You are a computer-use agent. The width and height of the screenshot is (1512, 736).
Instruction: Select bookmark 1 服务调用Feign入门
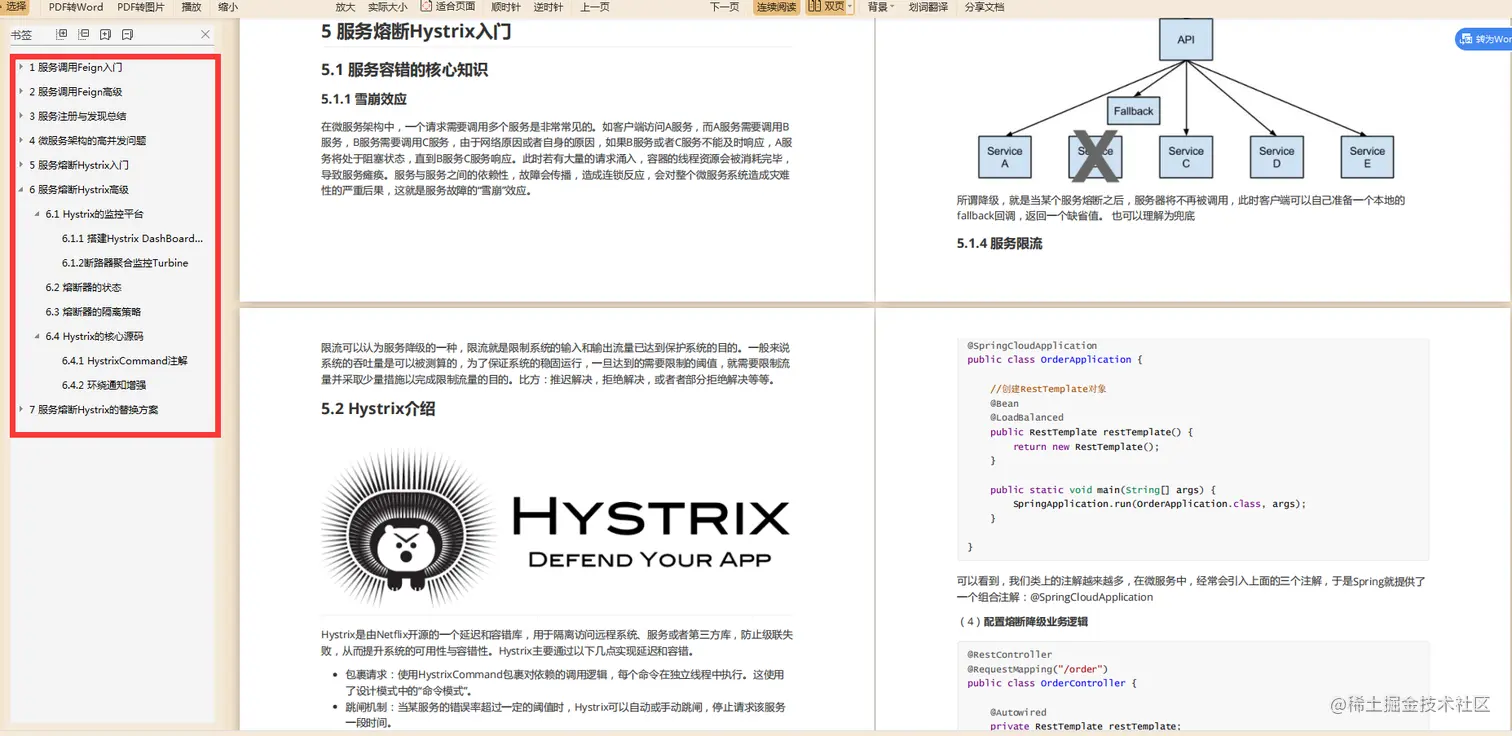click(76, 67)
